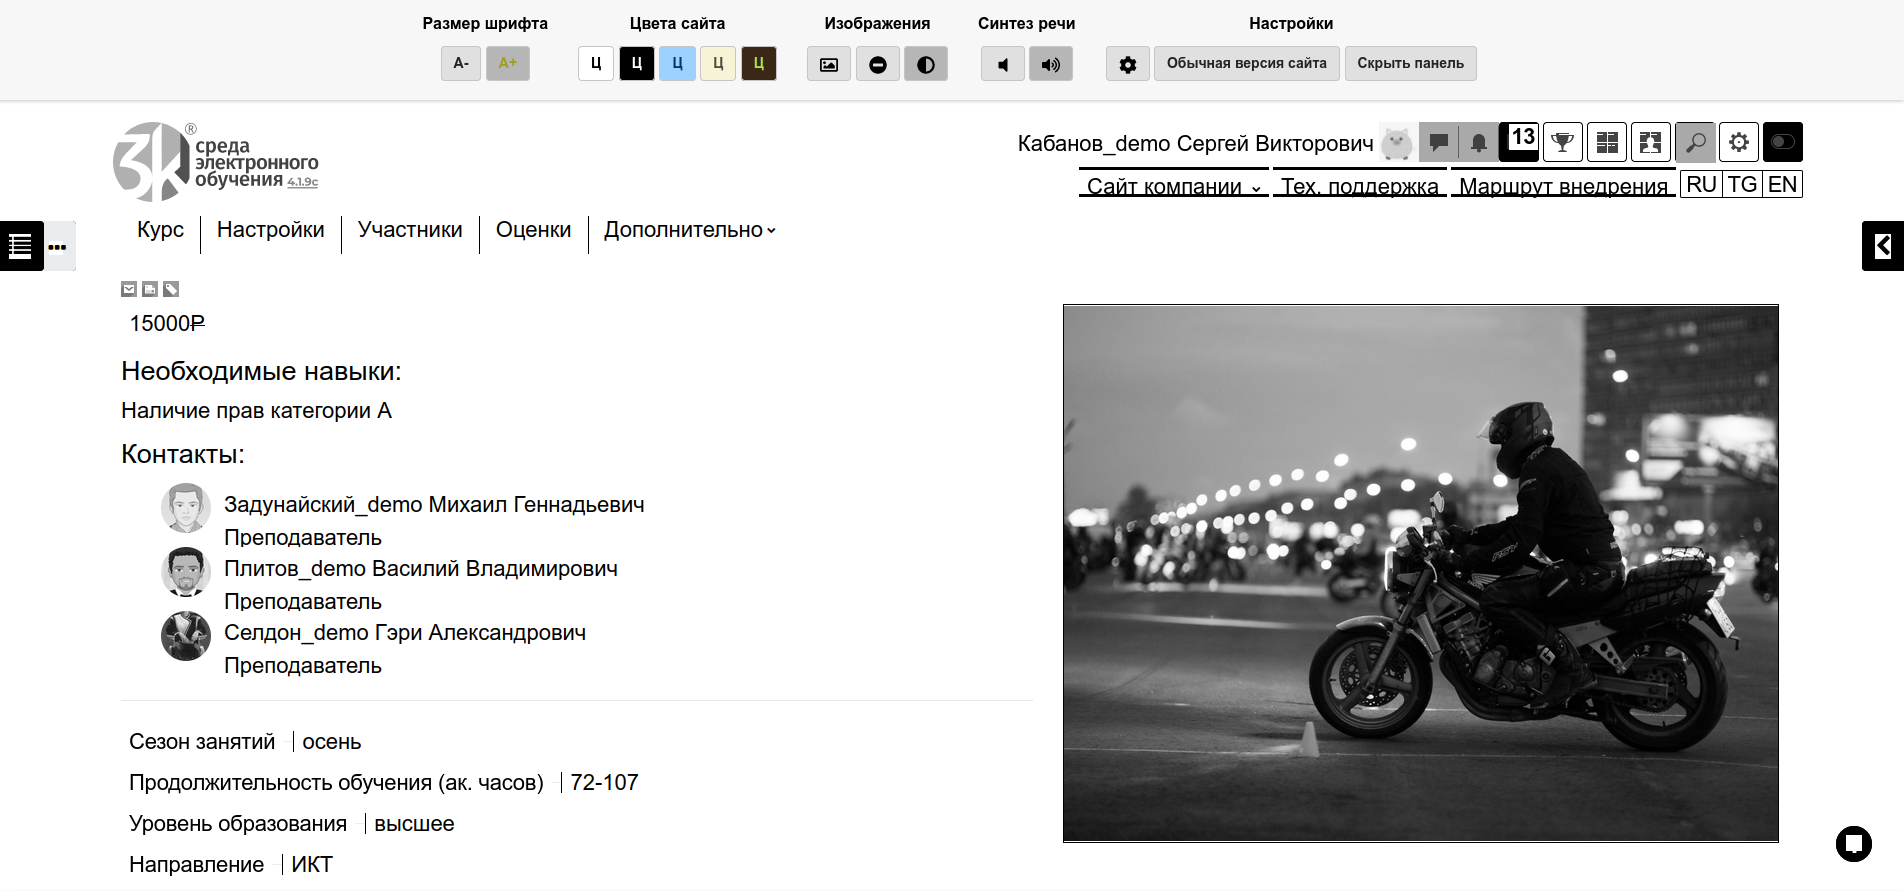Image resolution: width=1904 pixels, height=891 pixels.
Task: Open the Участники tab
Action: click(410, 230)
